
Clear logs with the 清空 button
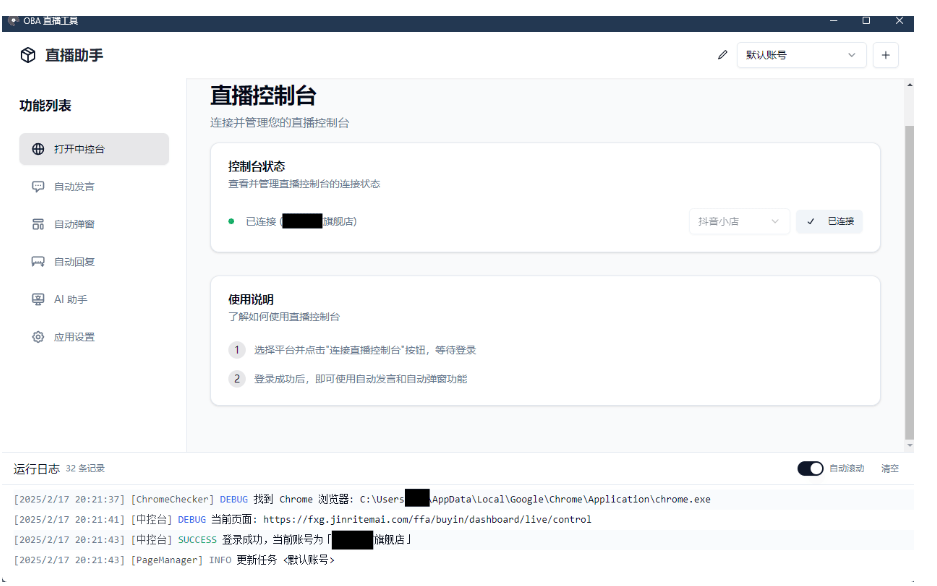[x=891, y=467]
